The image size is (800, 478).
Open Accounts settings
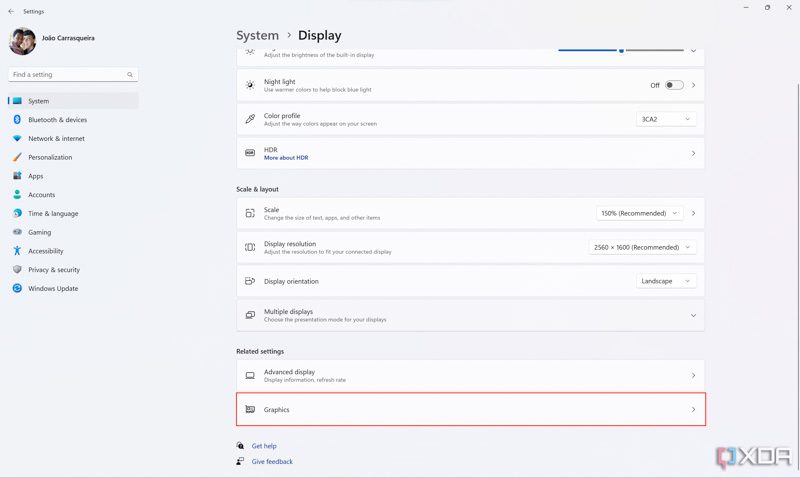pos(73,195)
